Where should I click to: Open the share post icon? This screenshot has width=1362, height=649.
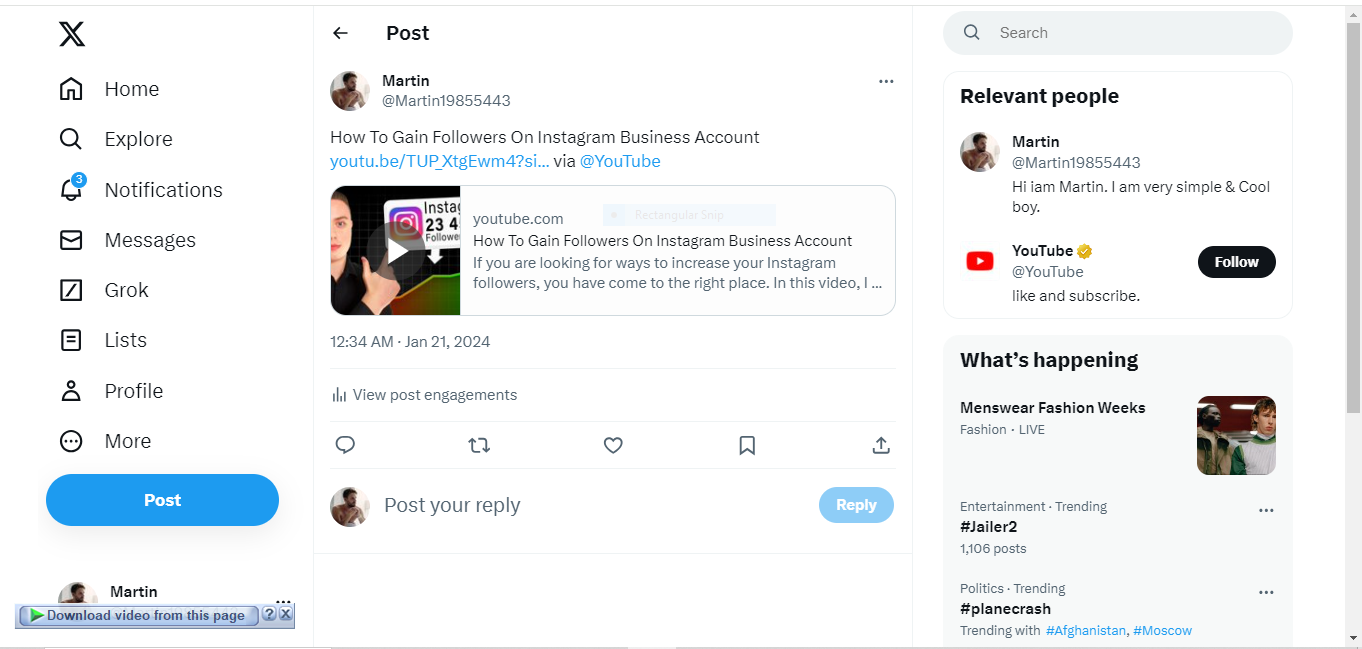click(x=881, y=445)
